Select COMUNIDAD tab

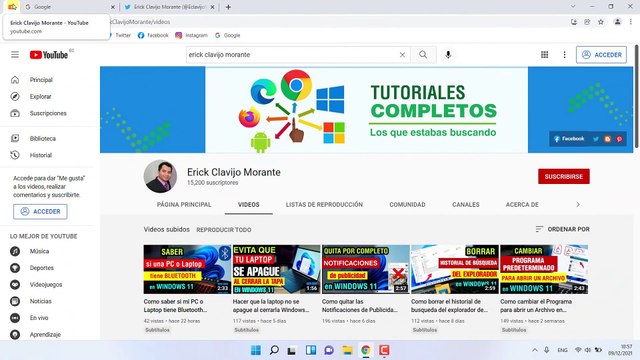(x=407, y=204)
